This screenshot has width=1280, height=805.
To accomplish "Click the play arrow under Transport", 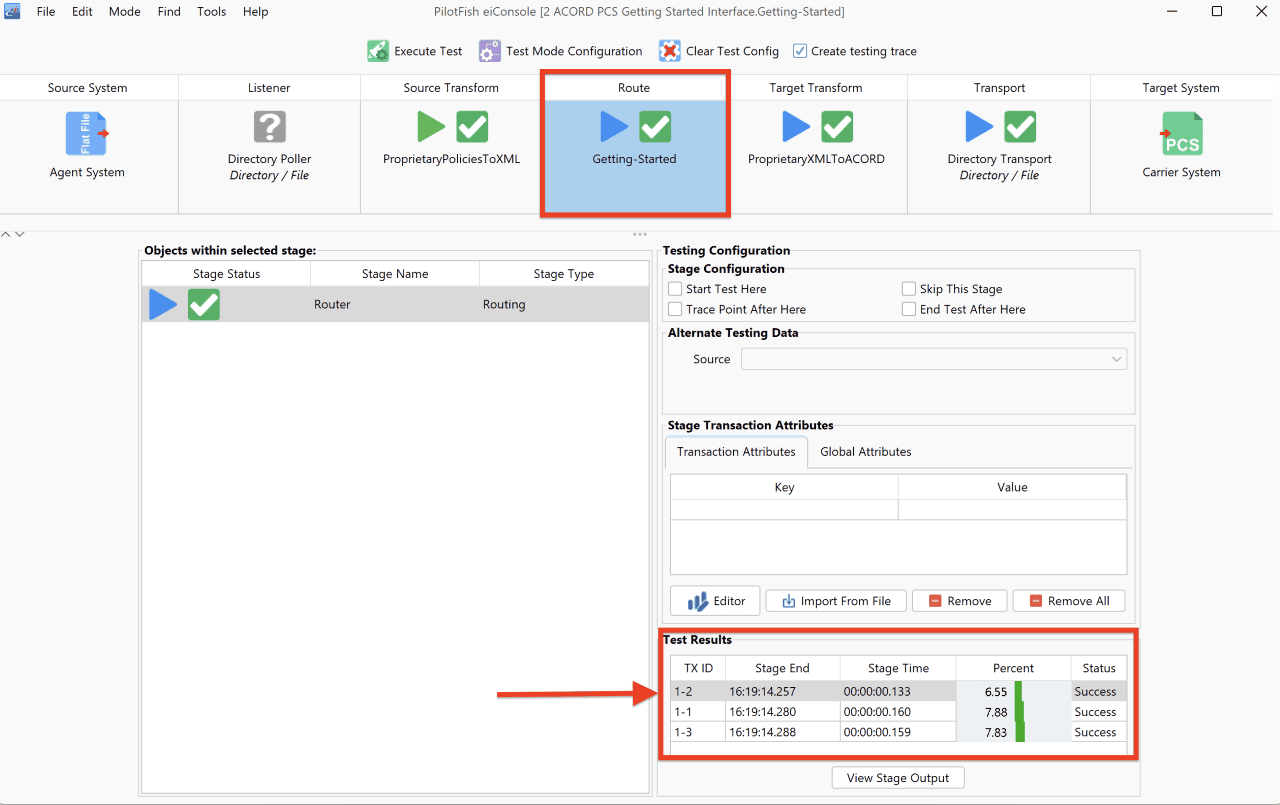I will tap(980, 127).
